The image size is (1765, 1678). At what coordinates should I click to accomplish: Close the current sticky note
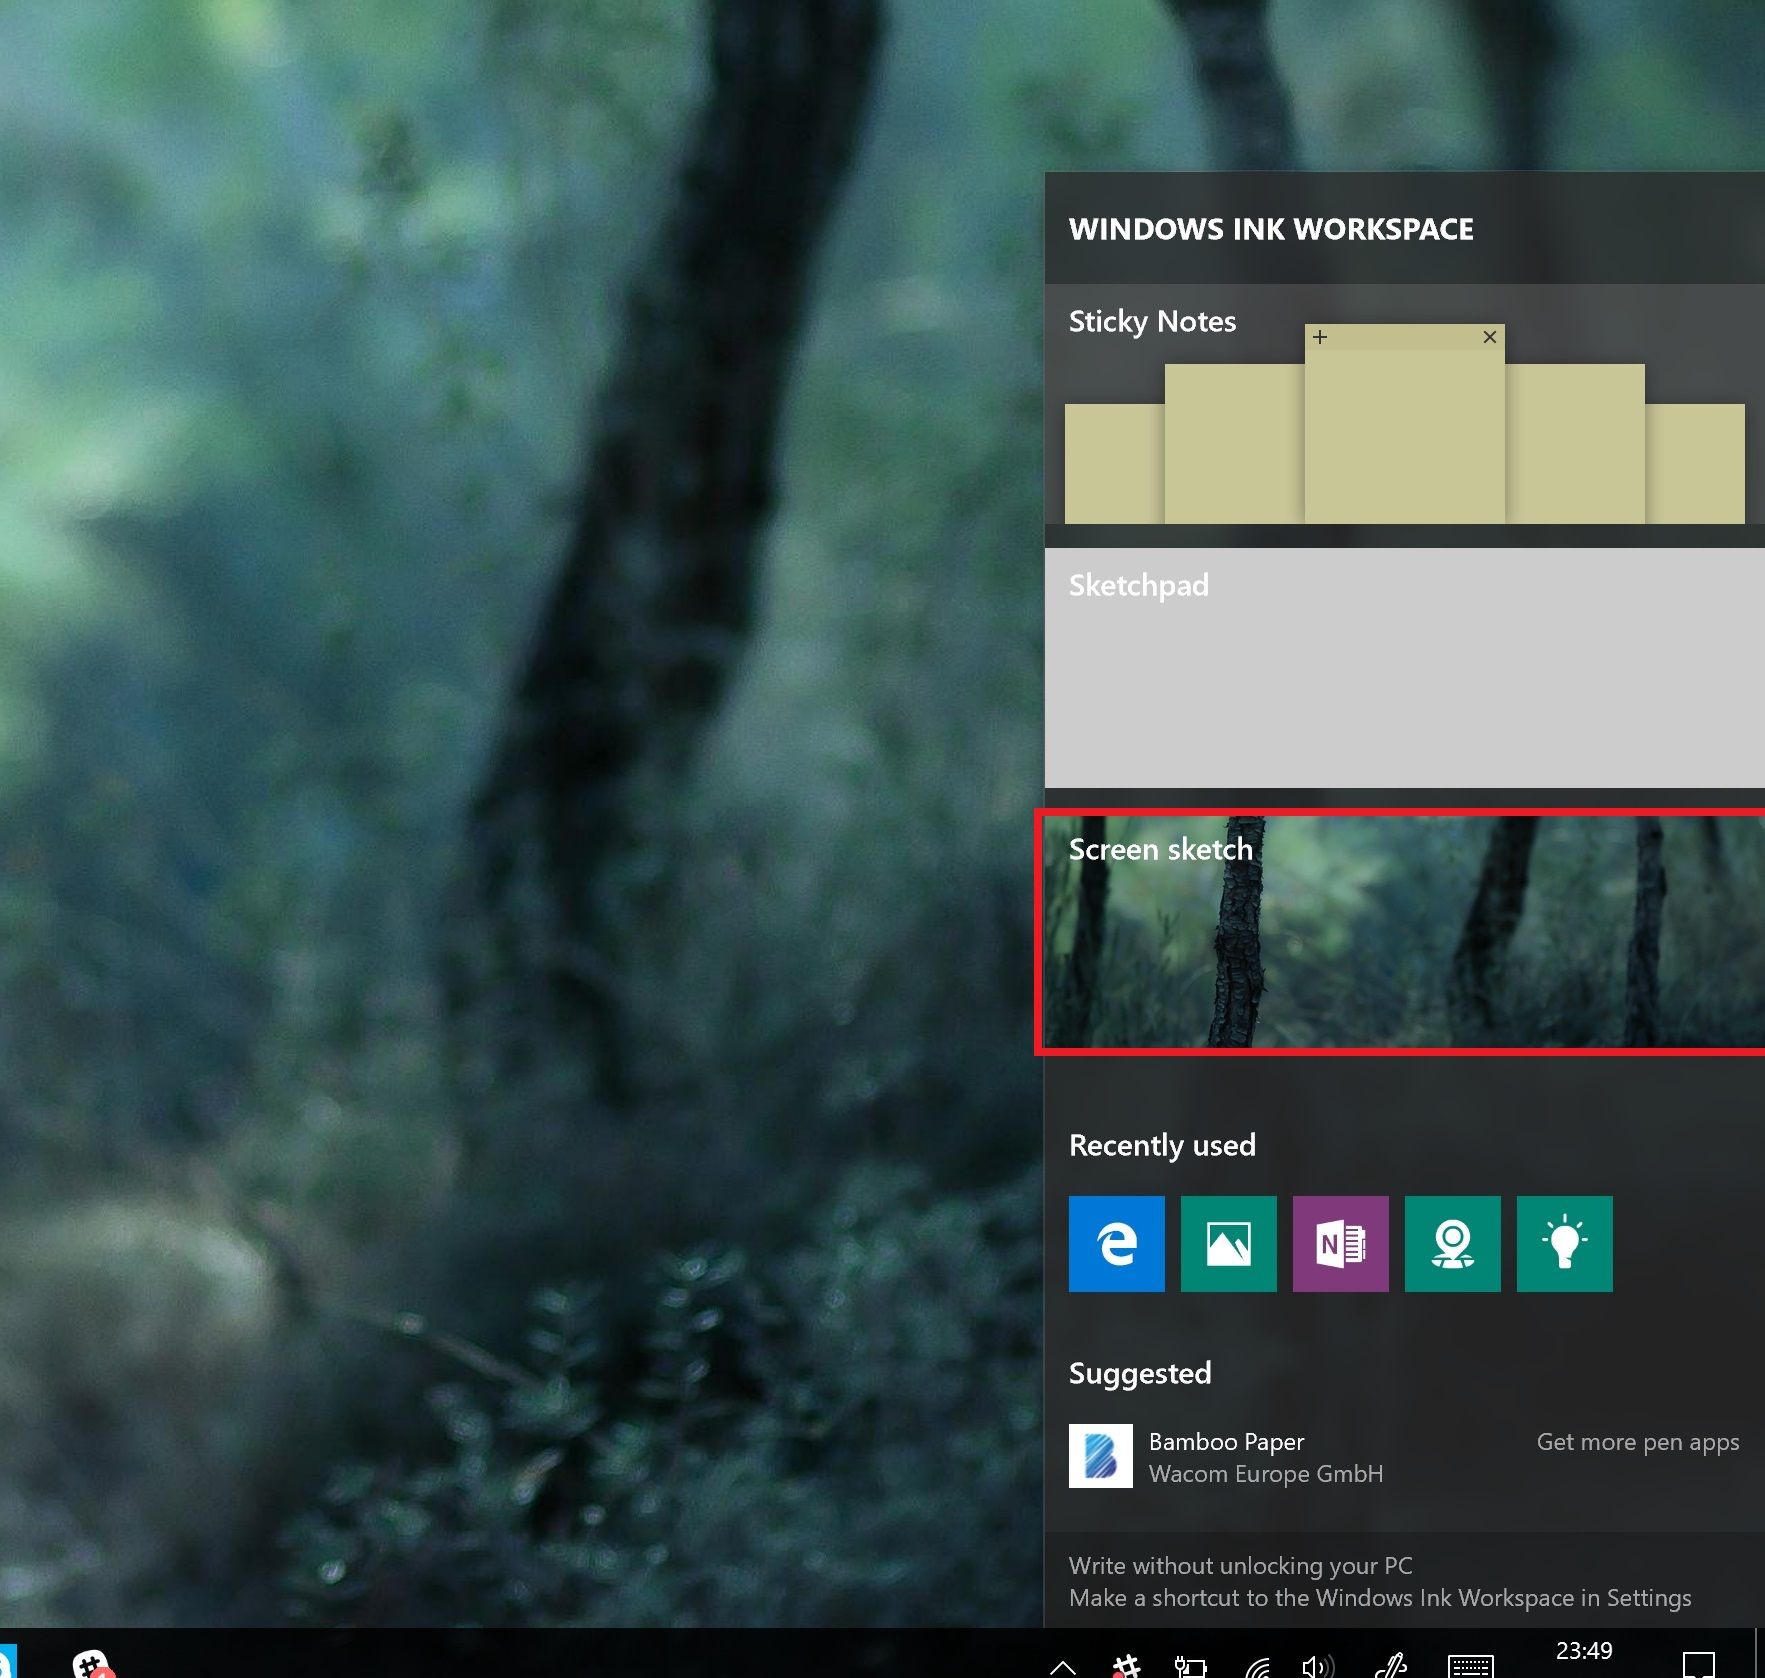(x=1489, y=337)
